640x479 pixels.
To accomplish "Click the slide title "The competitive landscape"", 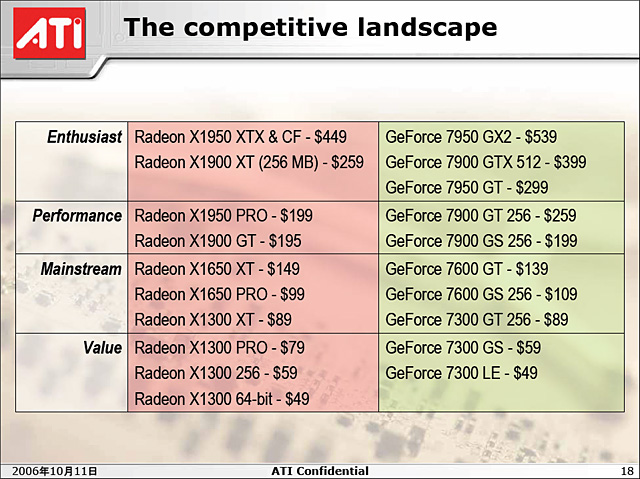I will (311, 27).
